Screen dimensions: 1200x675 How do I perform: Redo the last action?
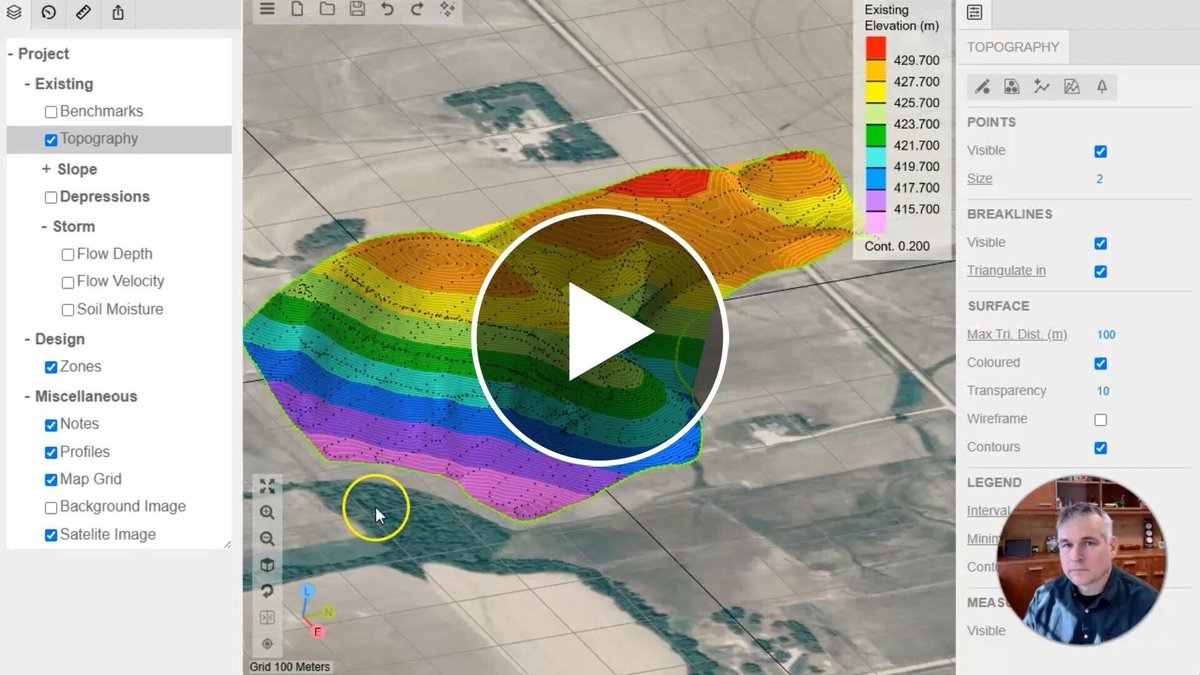(x=417, y=9)
